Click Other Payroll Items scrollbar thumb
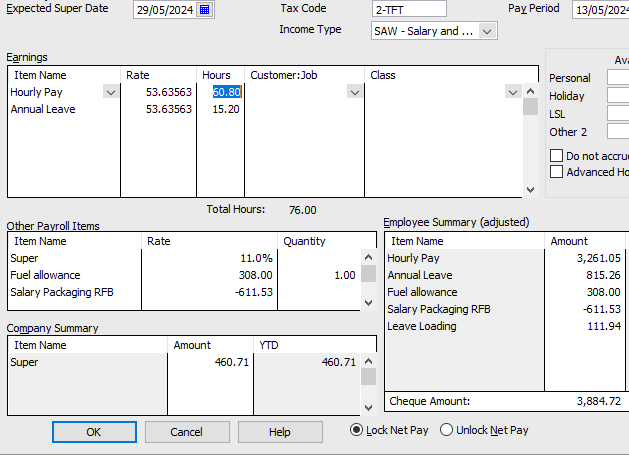The width and height of the screenshot is (629, 455). (x=368, y=274)
